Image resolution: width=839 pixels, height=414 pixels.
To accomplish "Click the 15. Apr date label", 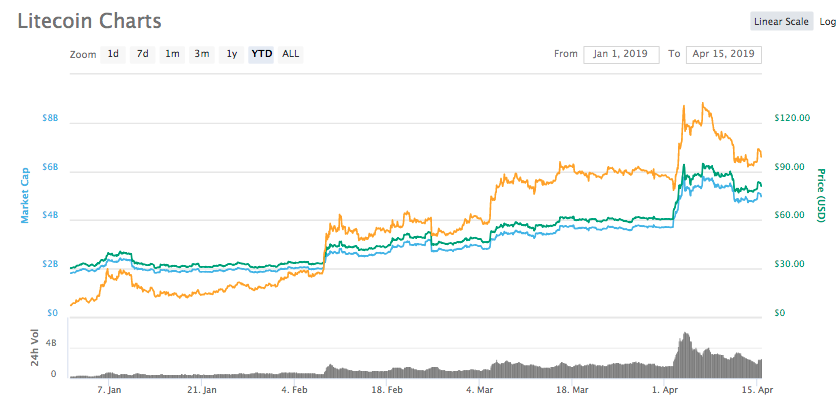I will point(756,389).
